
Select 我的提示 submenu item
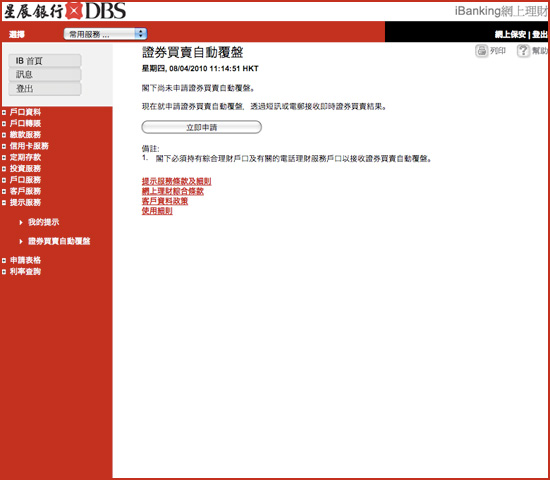tap(43, 222)
